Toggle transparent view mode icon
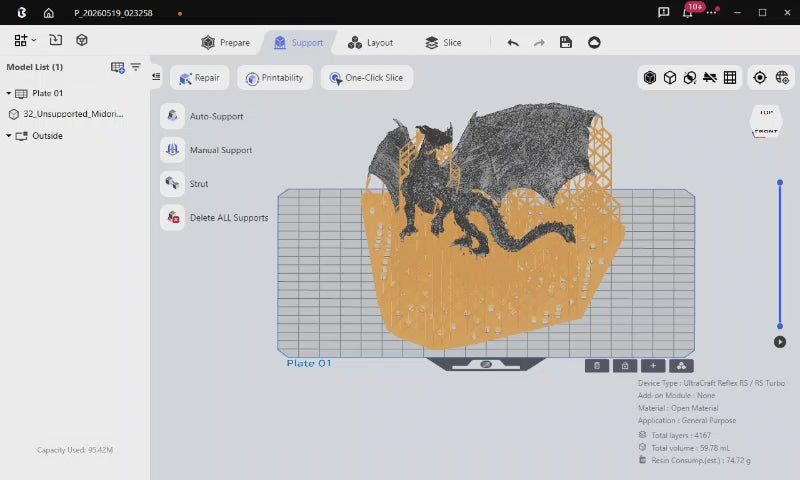The height and width of the screenshot is (480, 800). click(x=690, y=78)
